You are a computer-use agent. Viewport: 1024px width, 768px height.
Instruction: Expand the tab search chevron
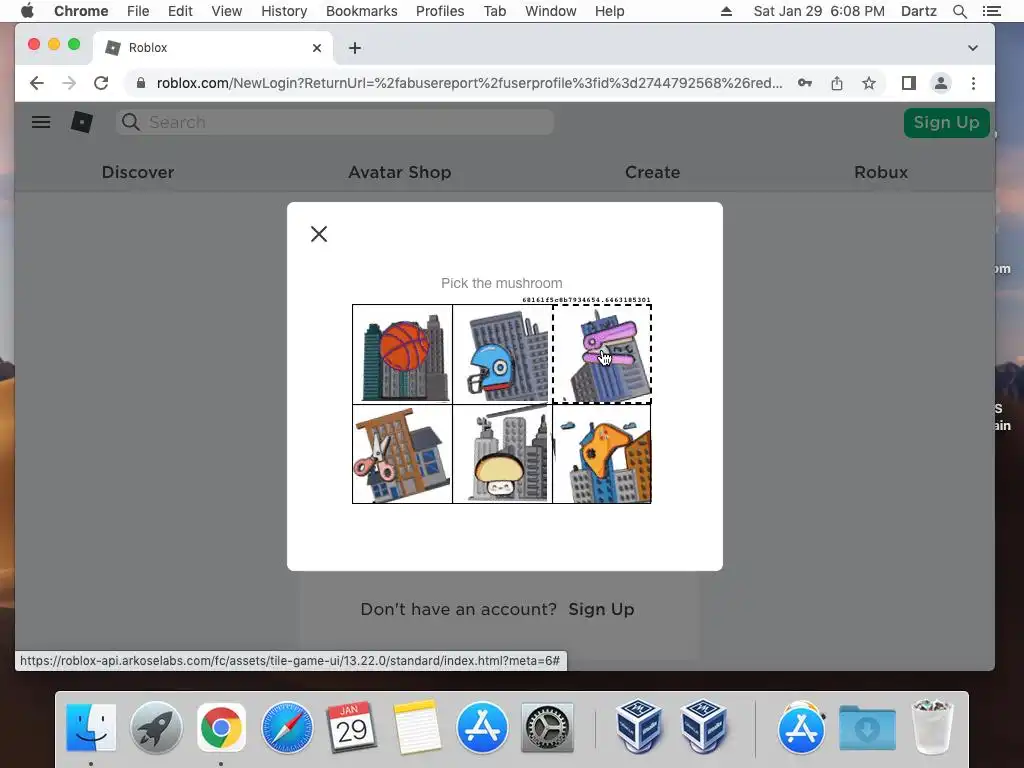point(972,48)
